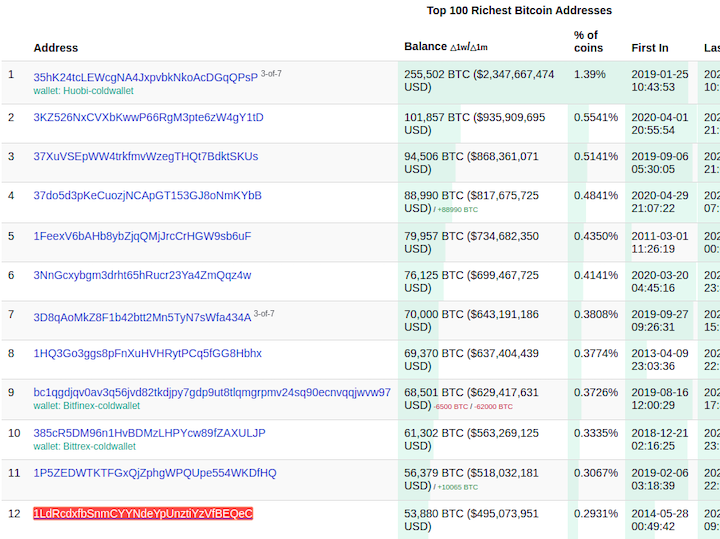Viewport: 720px width, 539px height.
Task: Open address 3KZ526NxCVXbKwwP66RgM3pte6zW4gY1tD
Action: tap(148, 118)
